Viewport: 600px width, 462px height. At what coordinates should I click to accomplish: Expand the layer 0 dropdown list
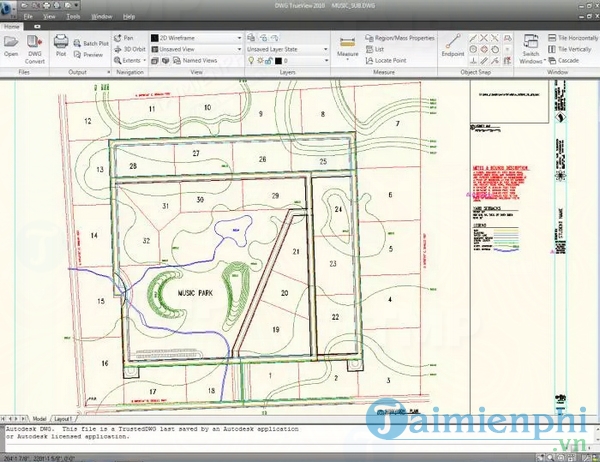326,60
